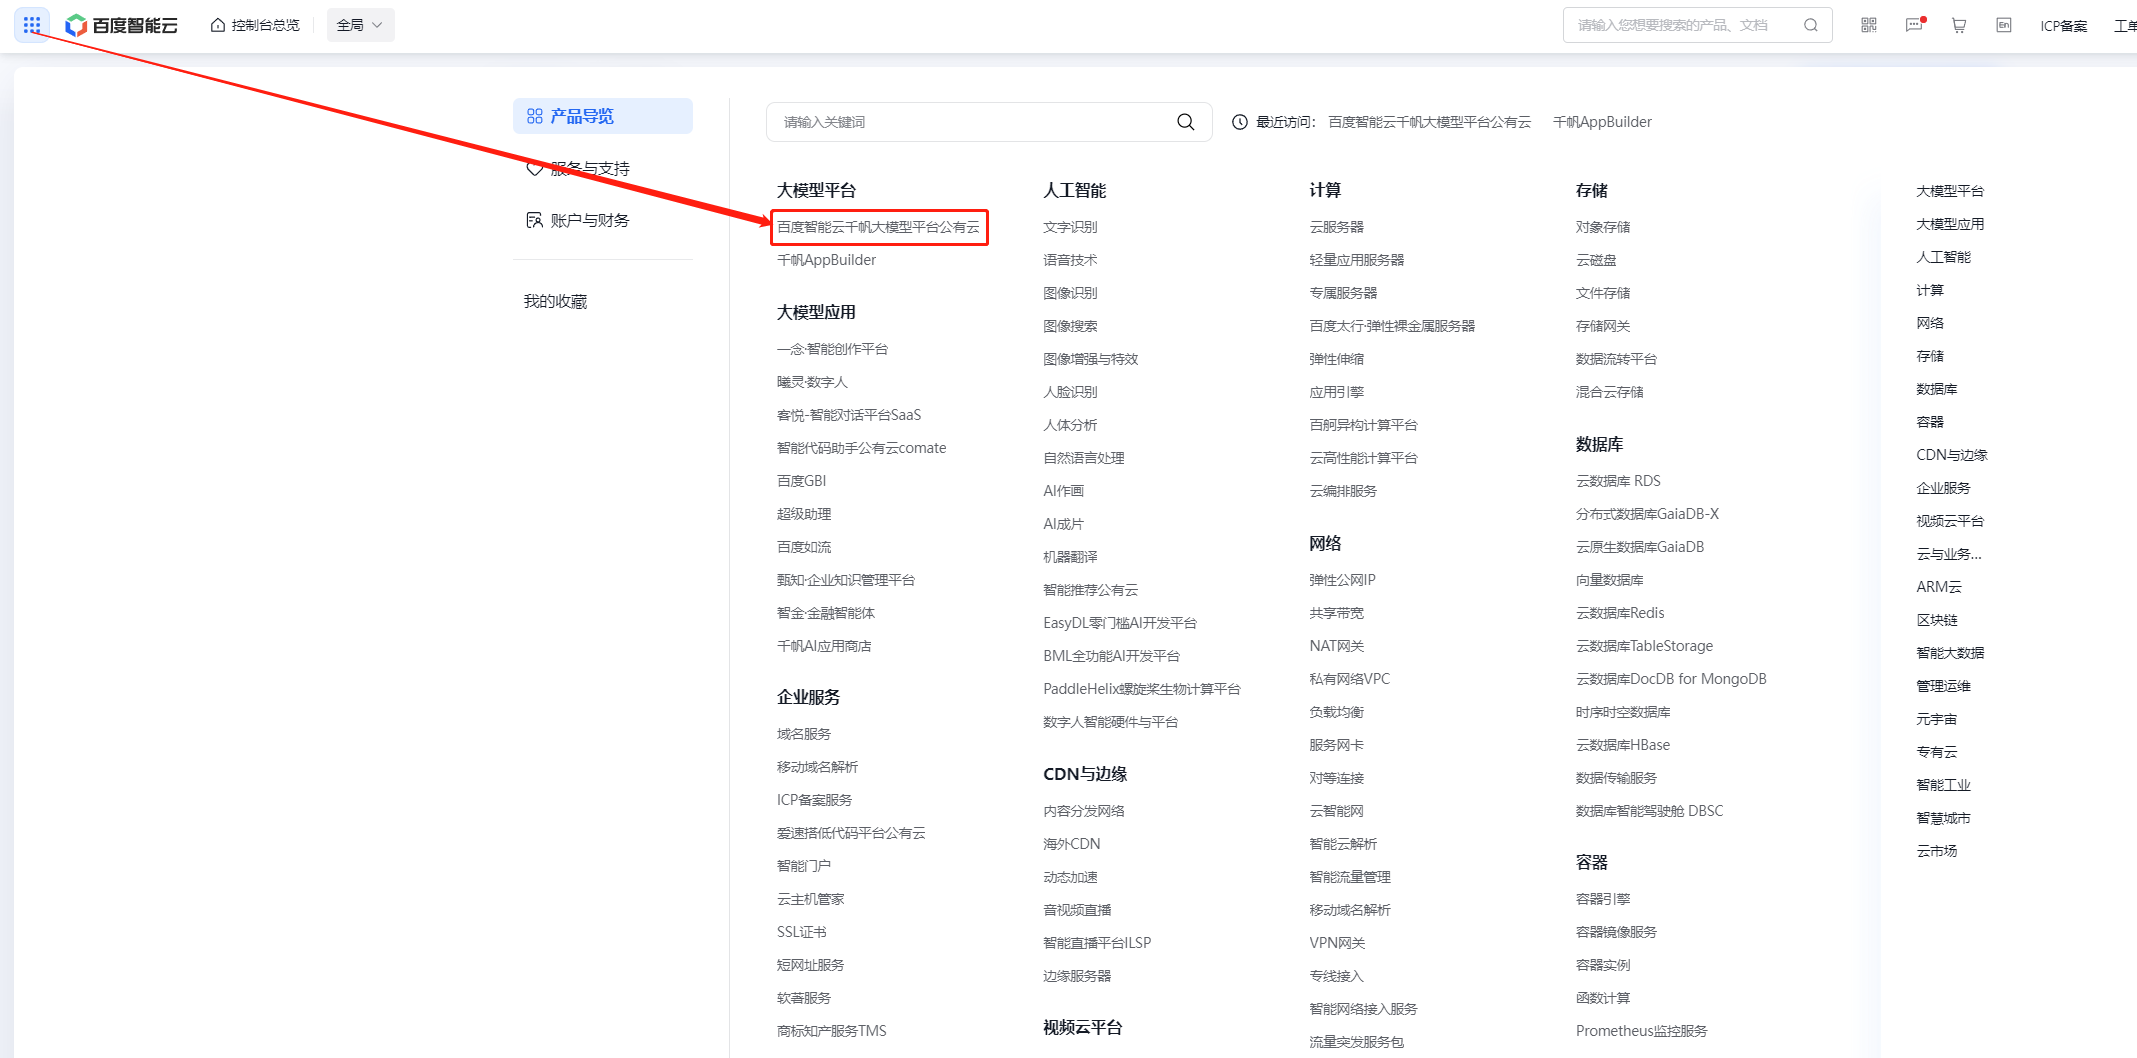Screen dimensions: 2137x1058
Task: Click the 产品导览 grid icon
Action: (x=535, y=116)
